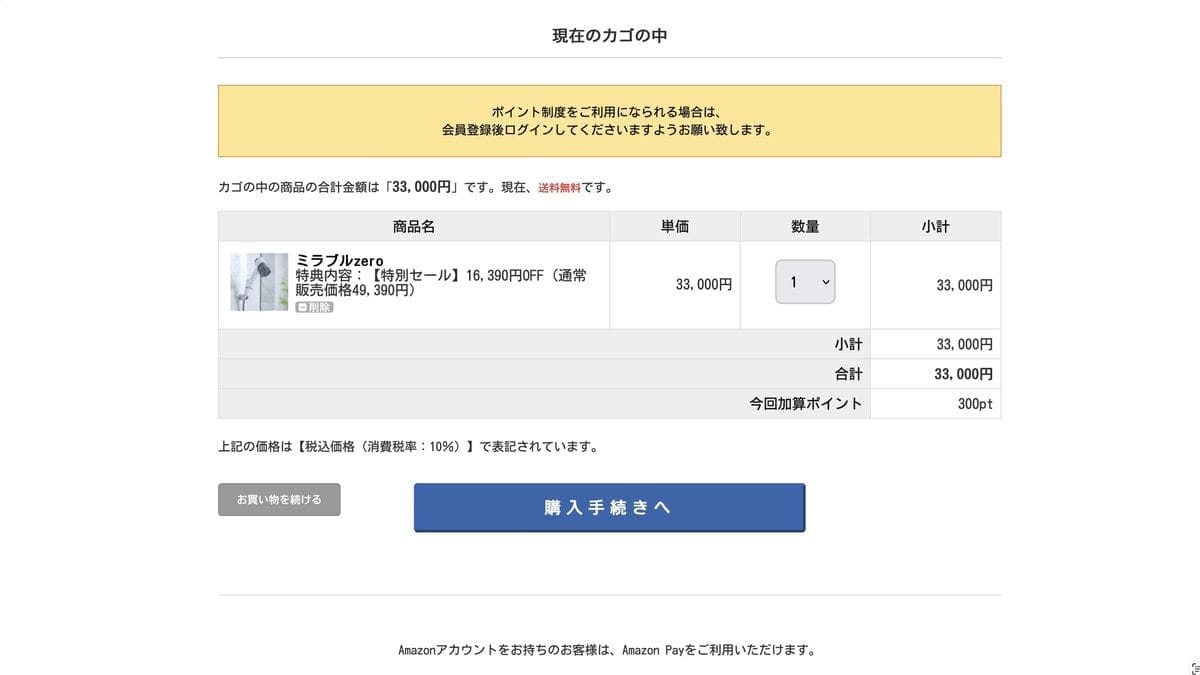Screen dimensions: 1200x675
Task: Click the 特典内容 special sale description text
Action: click(441, 283)
